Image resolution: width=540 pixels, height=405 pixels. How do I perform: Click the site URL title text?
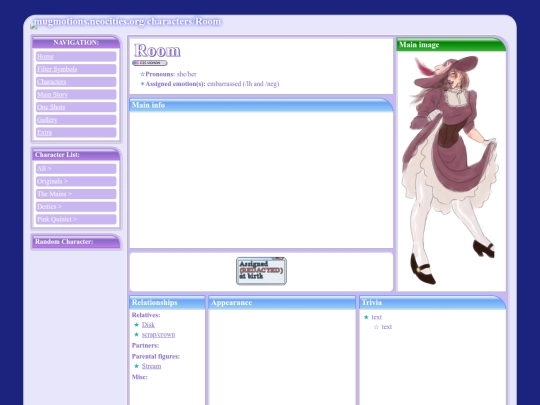pyautogui.click(x=127, y=21)
